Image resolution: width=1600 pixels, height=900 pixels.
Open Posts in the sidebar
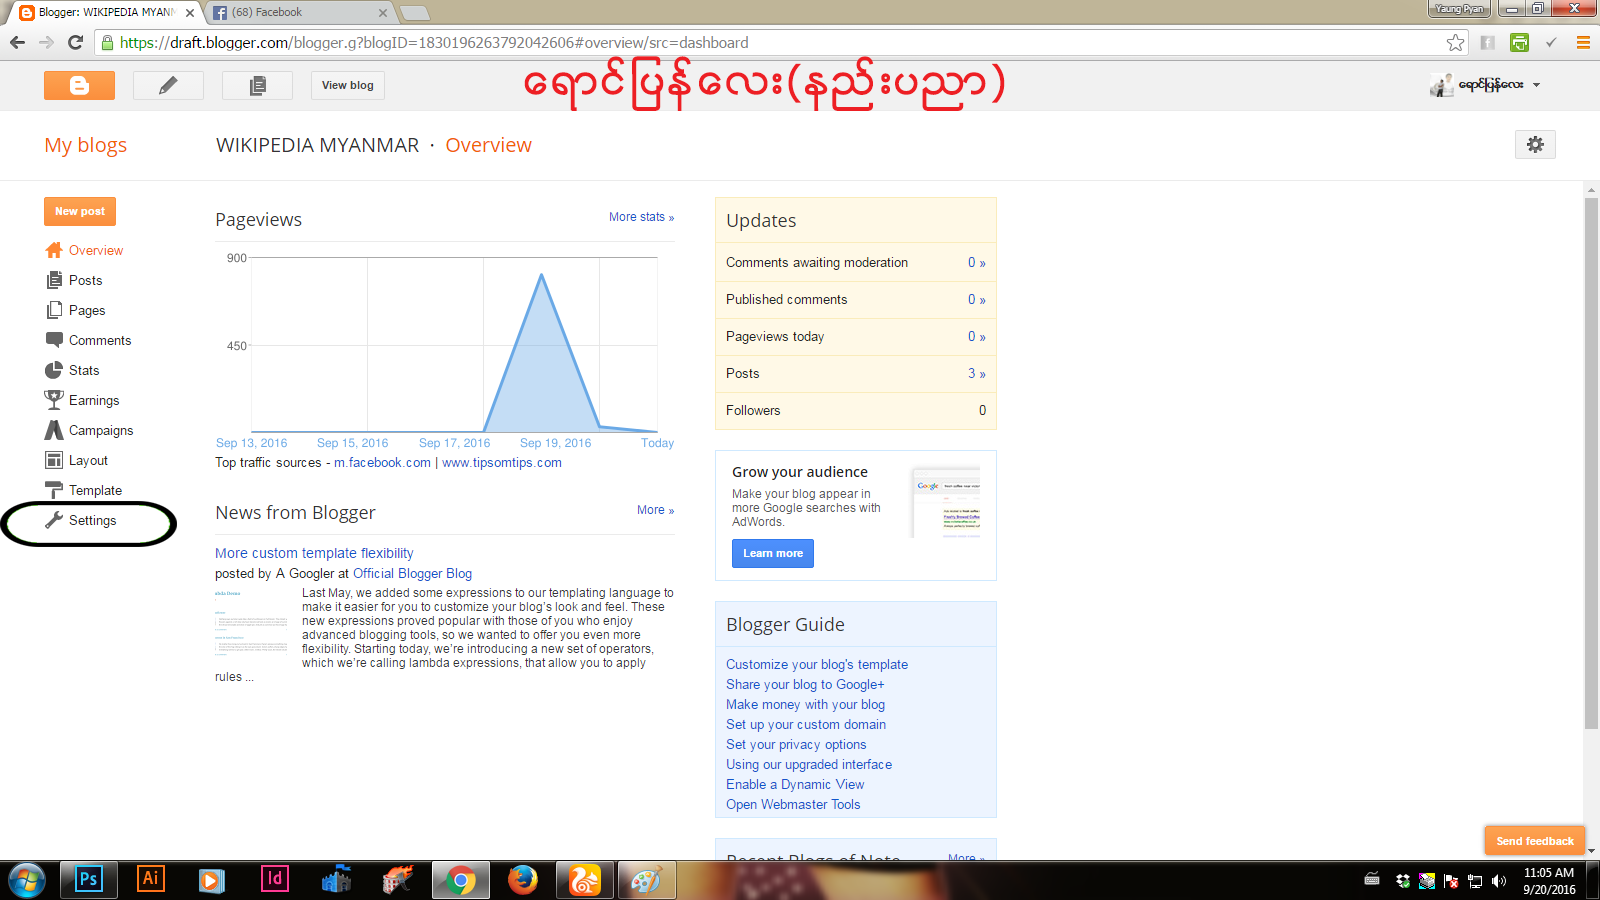click(85, 280)
